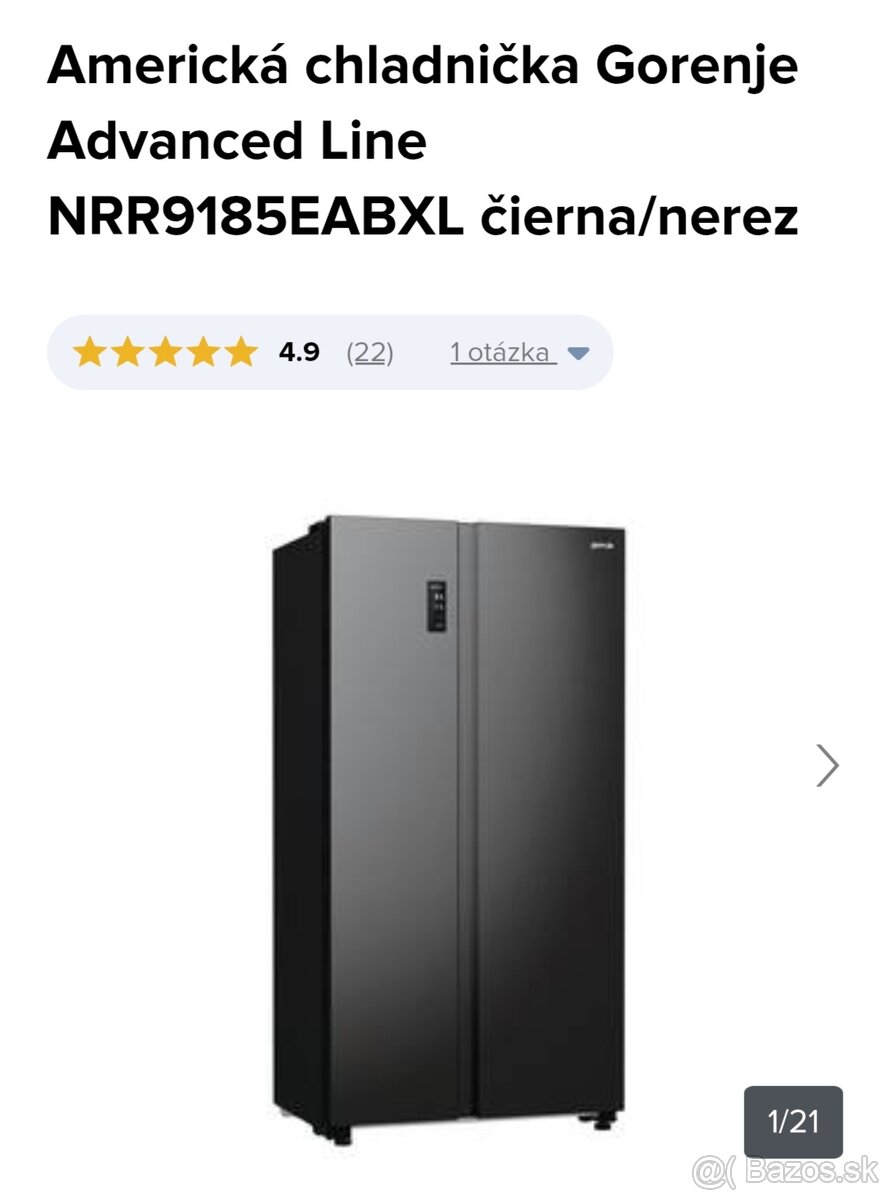Image resolution: width=890 pixels, height=1200 pixels.
Task: Click the first yellow rating star
Action: point(89,352)
